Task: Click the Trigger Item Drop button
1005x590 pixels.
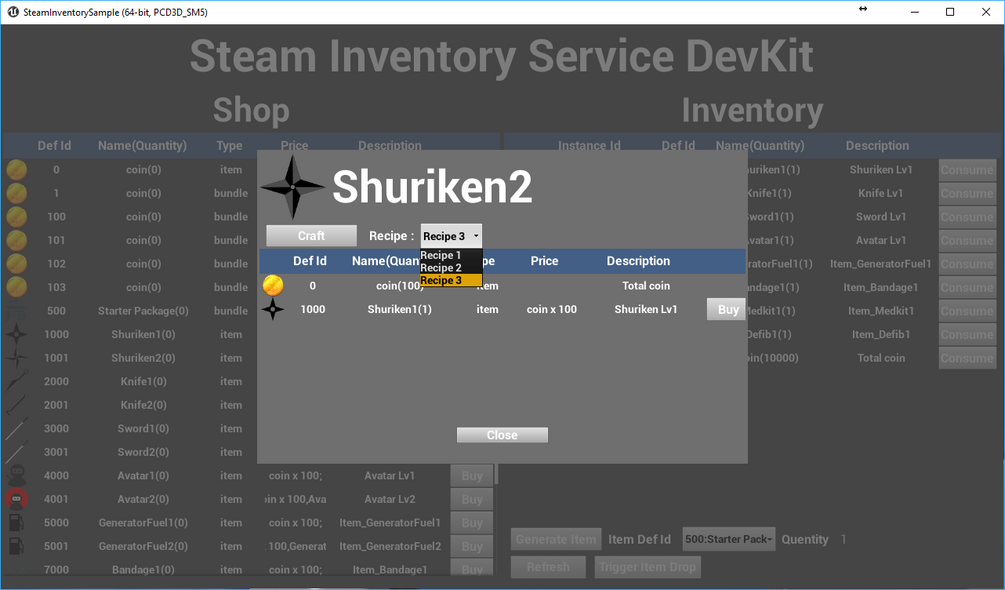Action: 647,567
